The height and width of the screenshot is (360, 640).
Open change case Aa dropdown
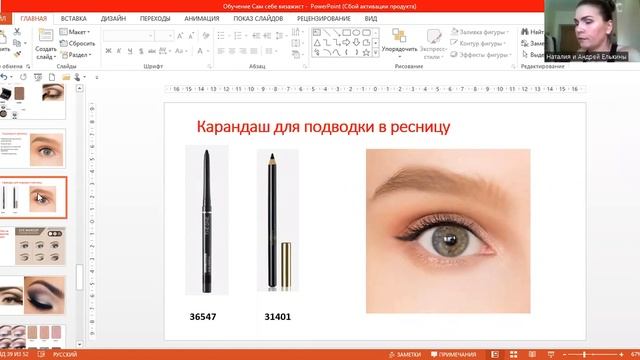tap(181, 51)
